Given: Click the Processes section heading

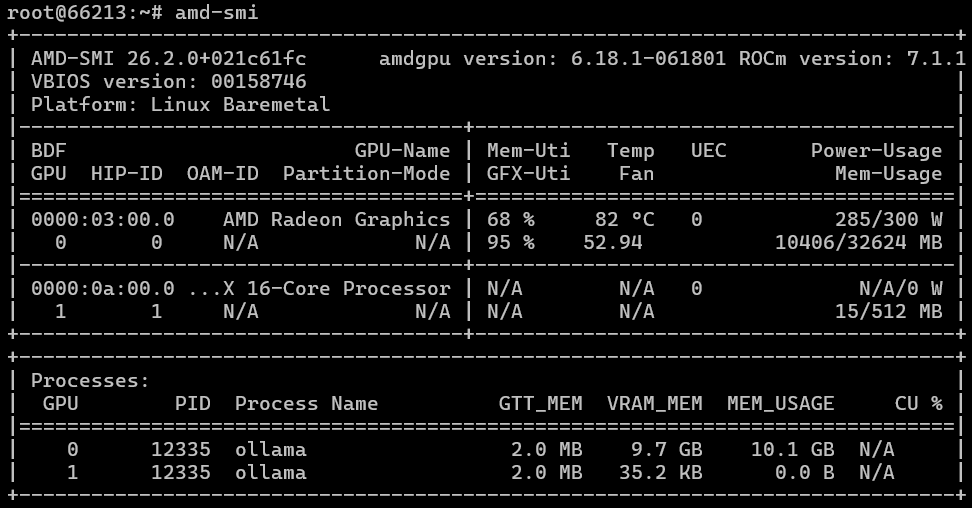Looking at the screenshot, I should point(90,381).
